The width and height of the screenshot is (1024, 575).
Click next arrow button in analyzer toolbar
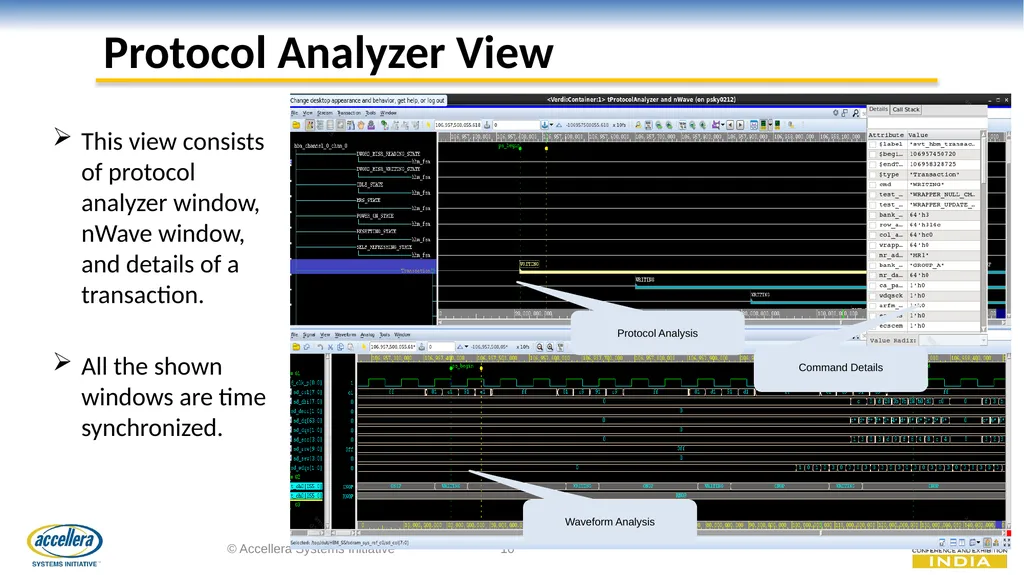[741, 125]
